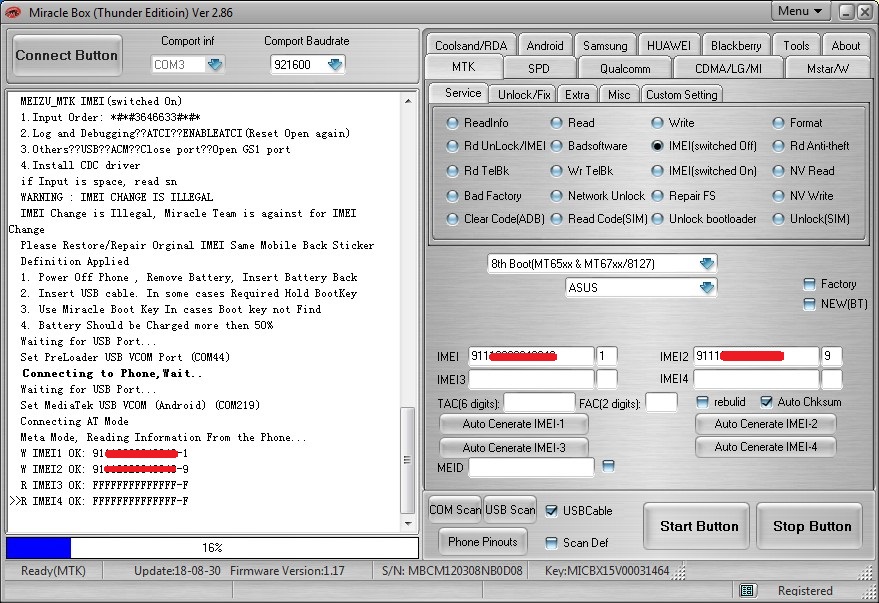879x603 pixels.
Task: Click the USB Scan button
Action: pyautogui.click(x=510, y=509)
